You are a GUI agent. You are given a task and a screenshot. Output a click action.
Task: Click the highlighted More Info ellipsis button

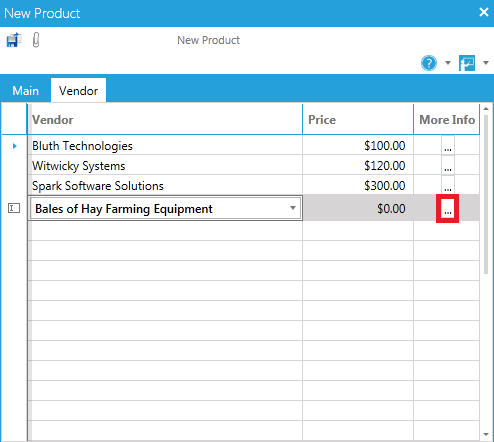448,209
